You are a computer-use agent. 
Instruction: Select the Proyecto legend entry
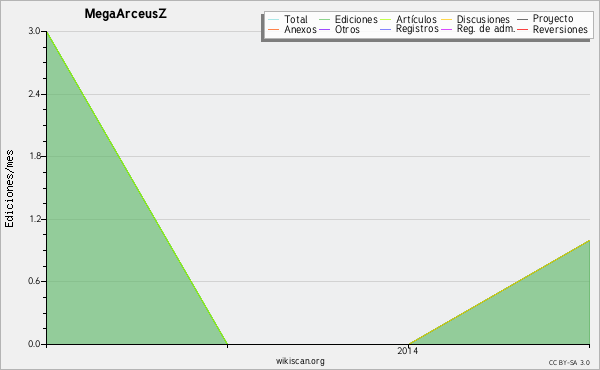tap(545, 19)
